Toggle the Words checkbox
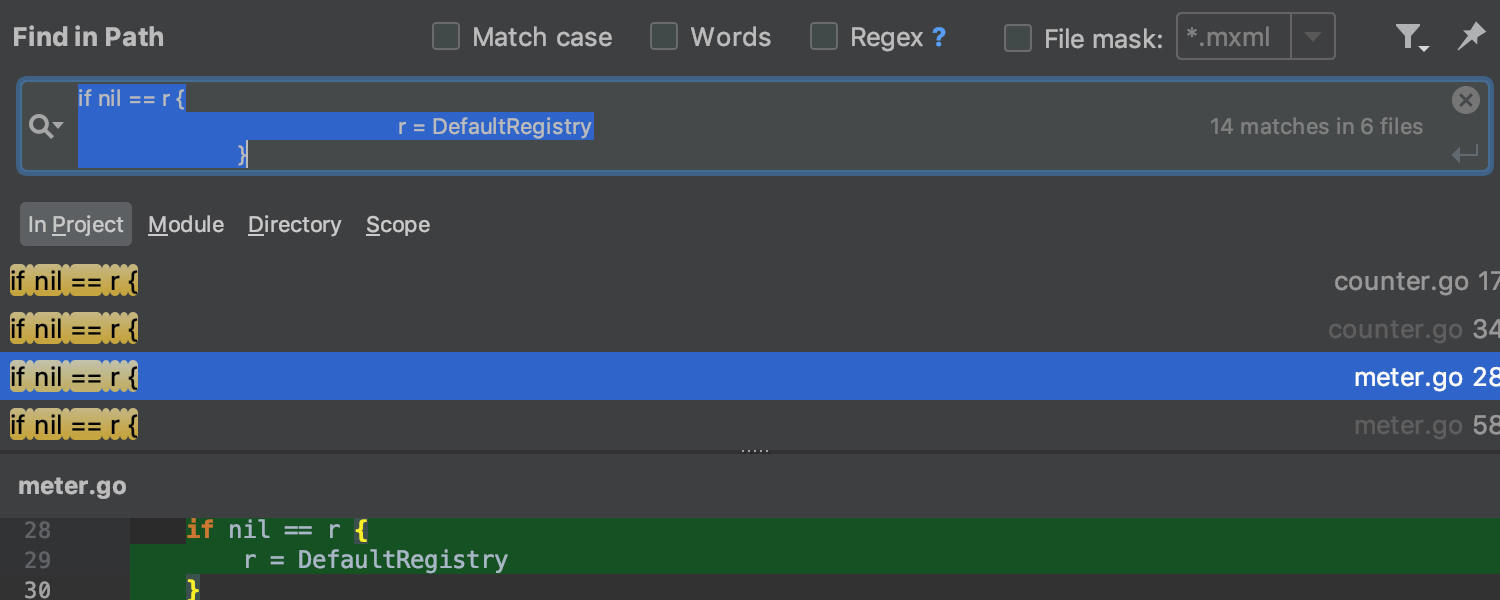Image resolution: width=1500 pixels, height=600 pixels. [x=664, y=38]
